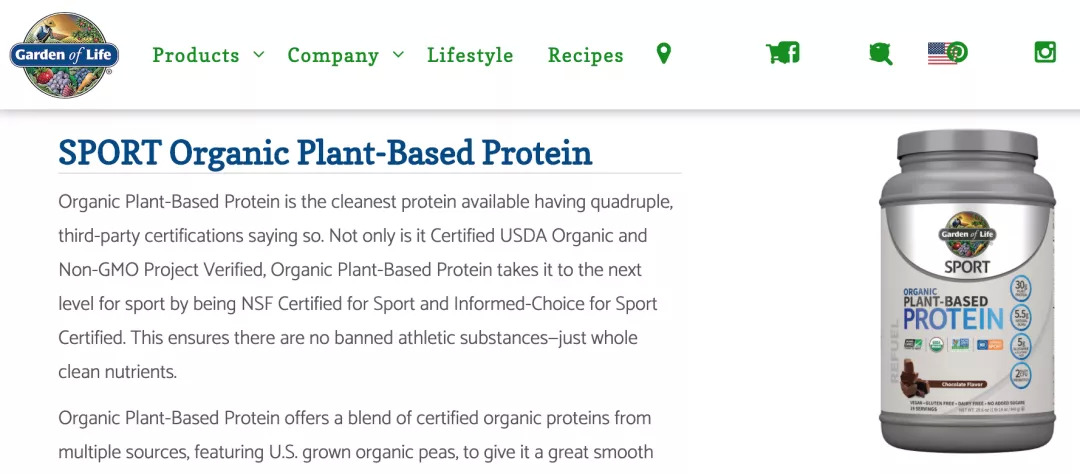
Task: Open the Pinterest icon
Action: (958, 52)
